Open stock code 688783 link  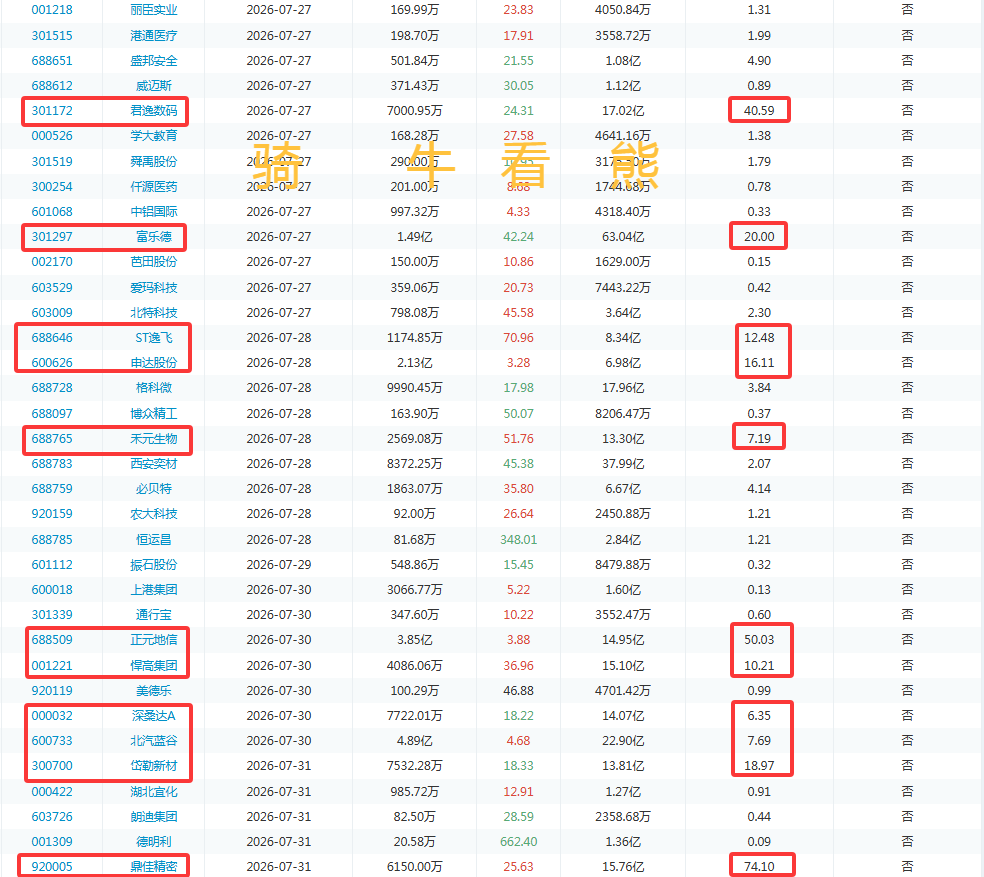(x=52, y=464)
